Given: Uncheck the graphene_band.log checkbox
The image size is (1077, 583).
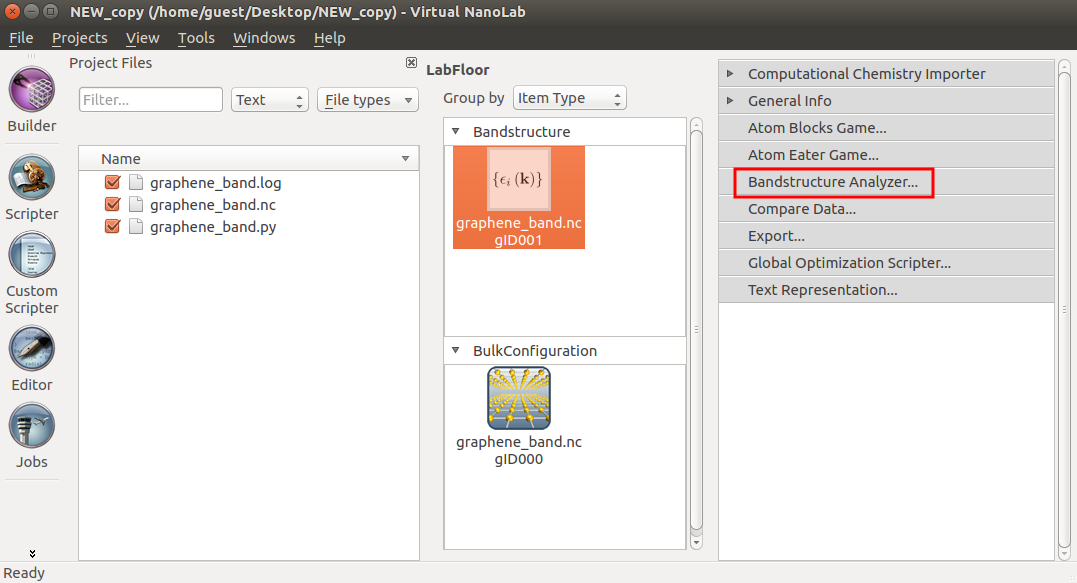Looking at the screenshot, I should (113, 183).
